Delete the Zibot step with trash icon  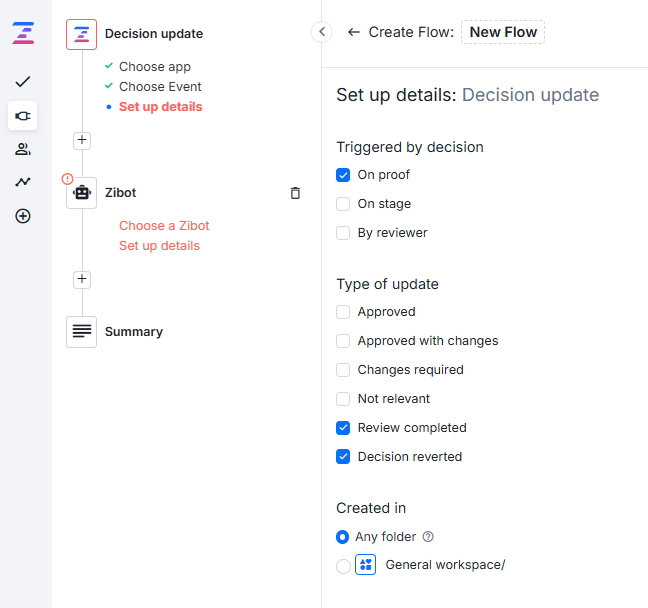295,193
